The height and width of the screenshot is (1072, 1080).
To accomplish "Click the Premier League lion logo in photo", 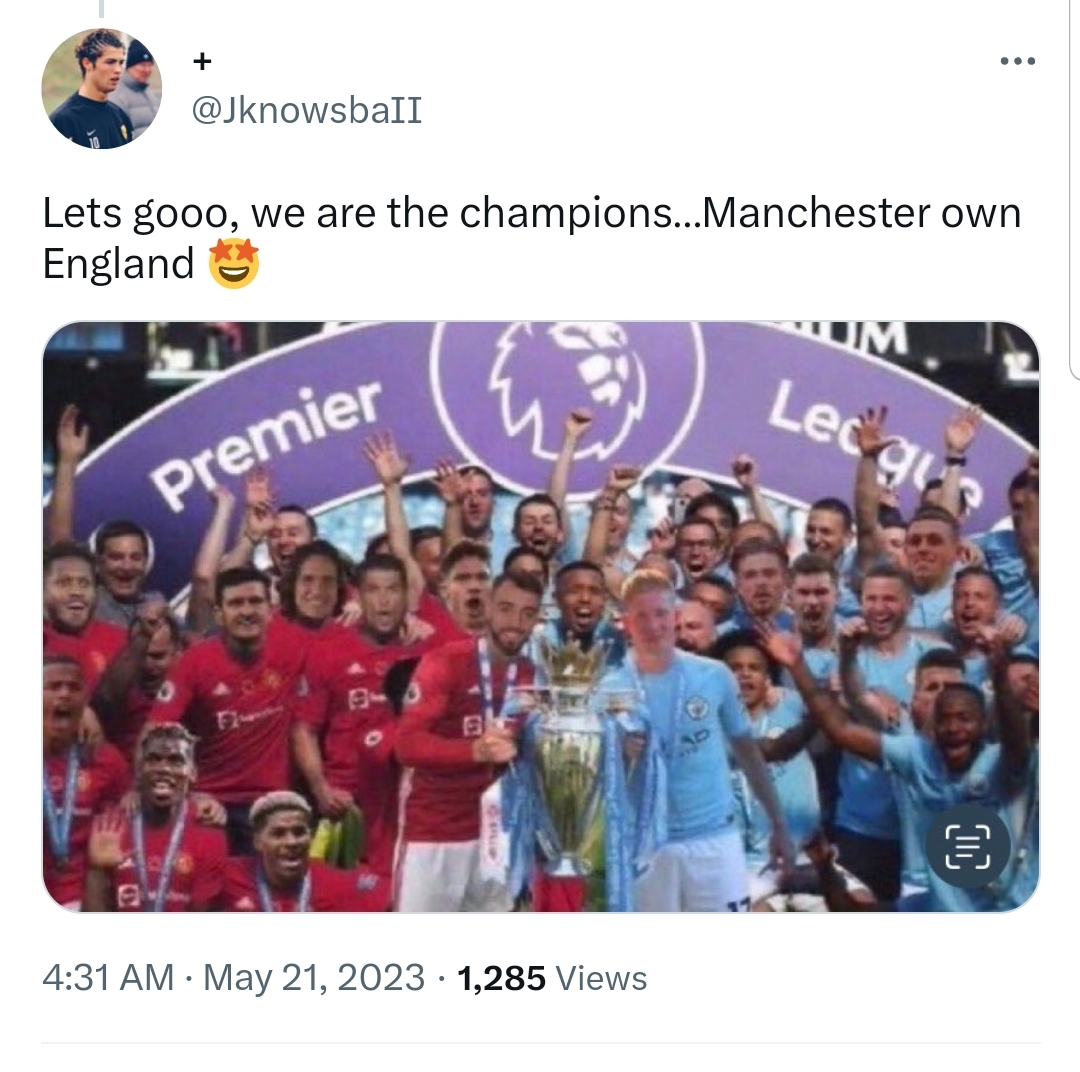I will point(567,391).
